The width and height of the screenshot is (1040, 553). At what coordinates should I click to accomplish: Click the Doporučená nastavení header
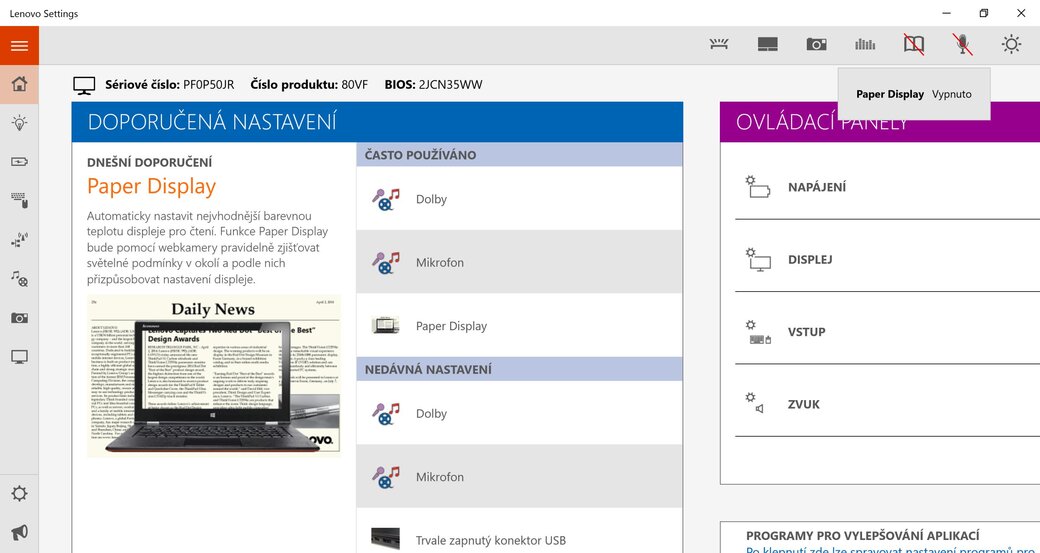click(377, 122)
